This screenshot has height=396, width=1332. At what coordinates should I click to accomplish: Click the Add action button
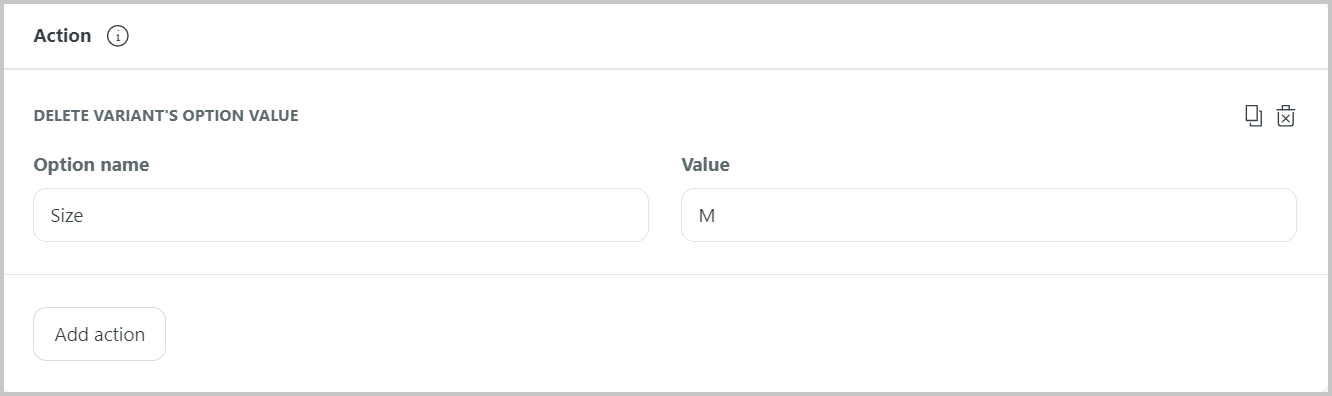point(100,334)
